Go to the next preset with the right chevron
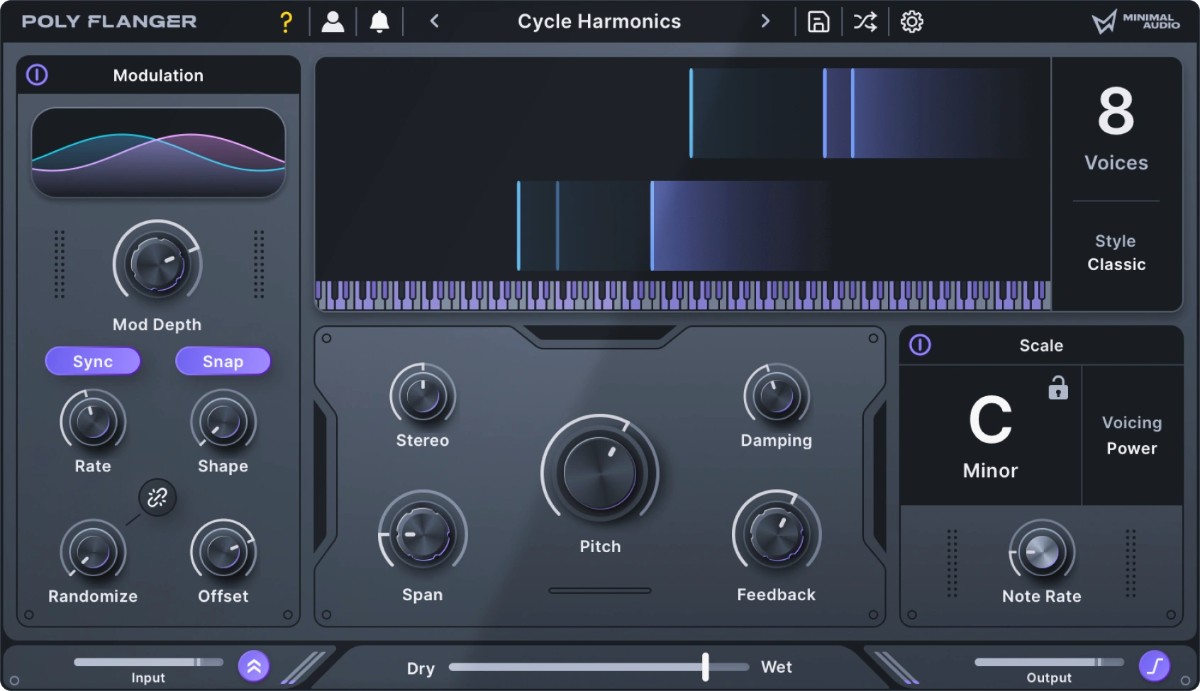 pos(766,20)
